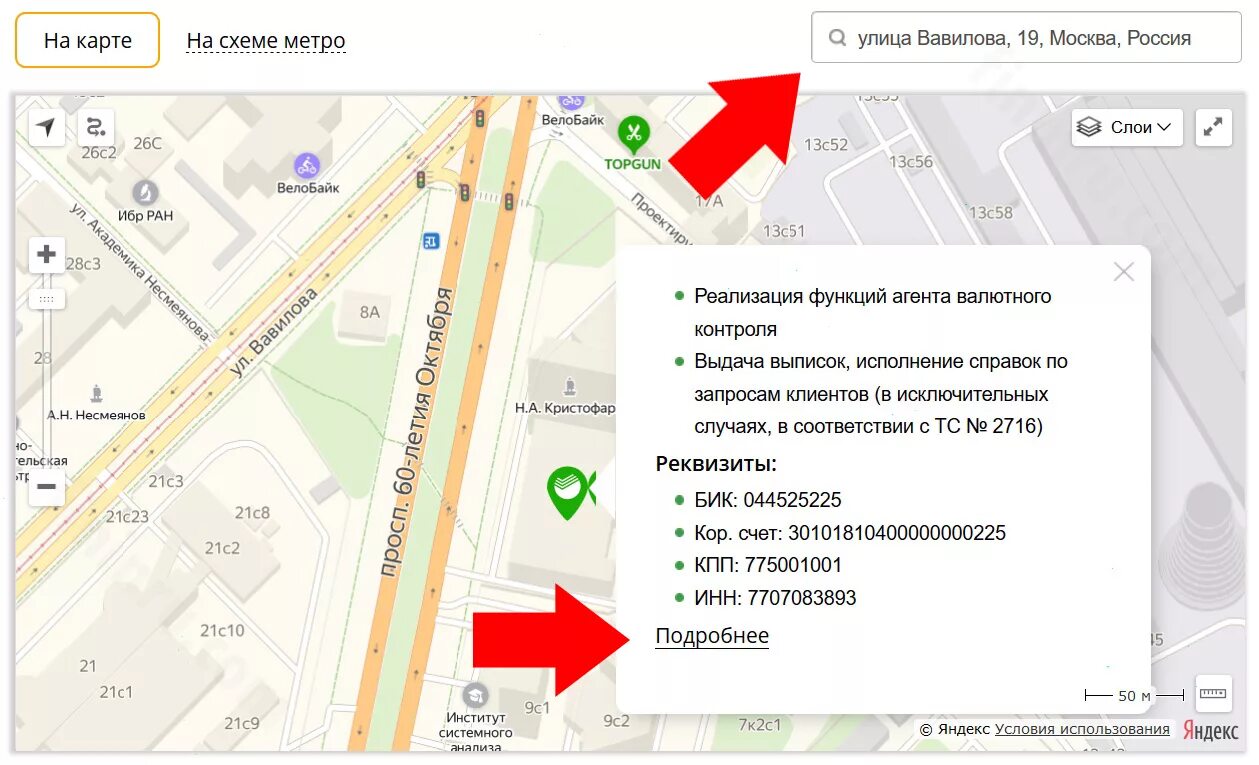This screenshot has width=1259, height=765.
Task: Activate the ruler measurement tool
Action: pyautogui.click(x=1213, y=693)
